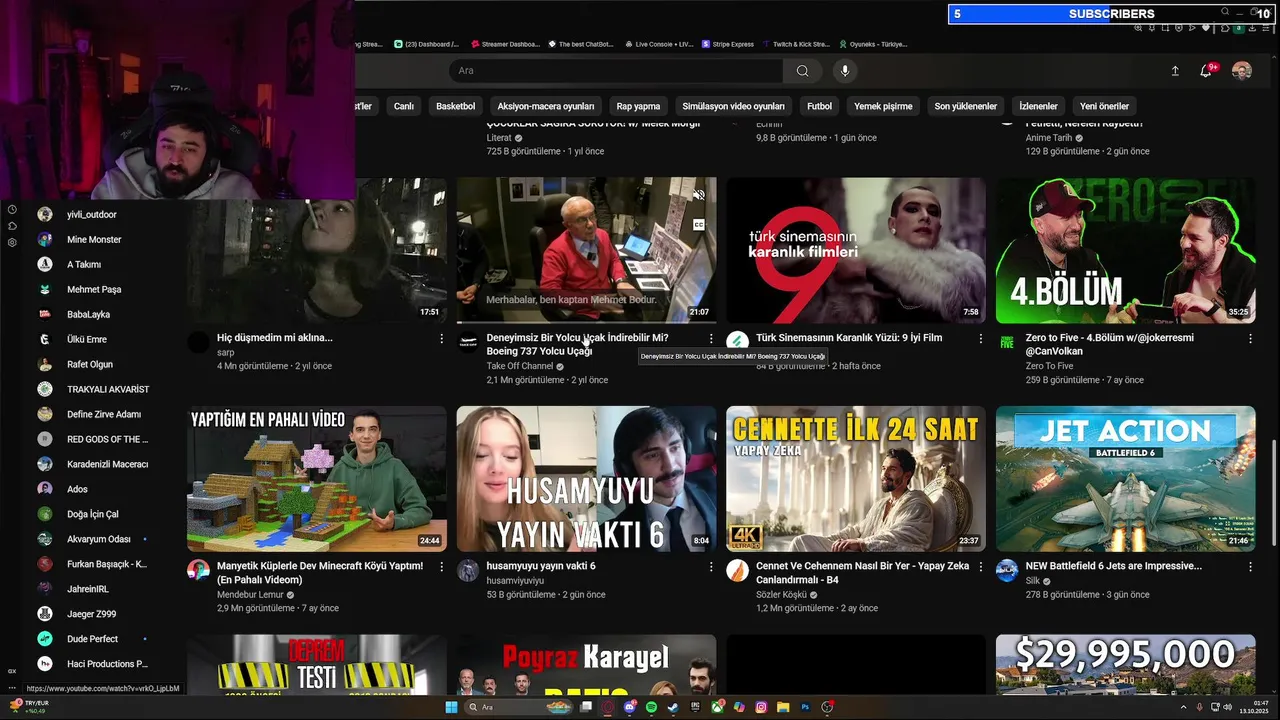1280x720 pixels.
Task: Open Epic Games Launcher from the taskbar
Action: pyautogui.click(x=695, y=707)
